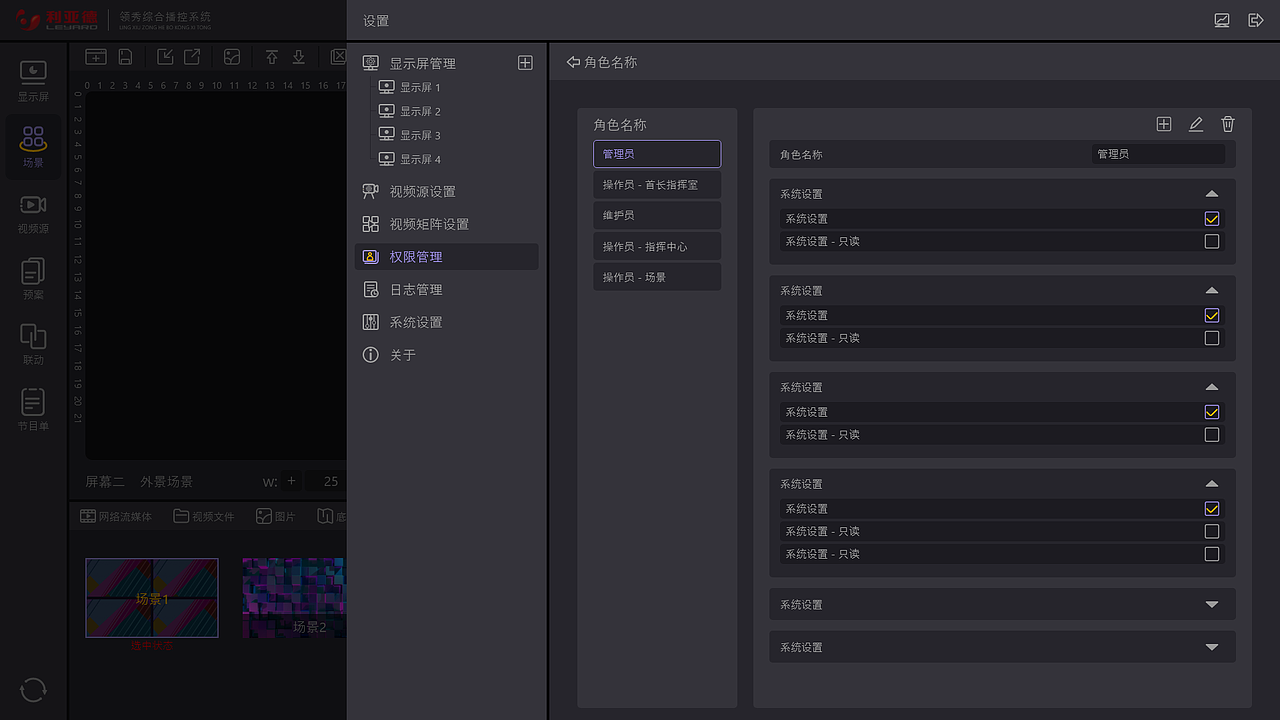Image resolution: width=1280 pixels, height=720 pixels.
Task: Expand the second-to-last 系统设置 section
Action: point(1211,604)
